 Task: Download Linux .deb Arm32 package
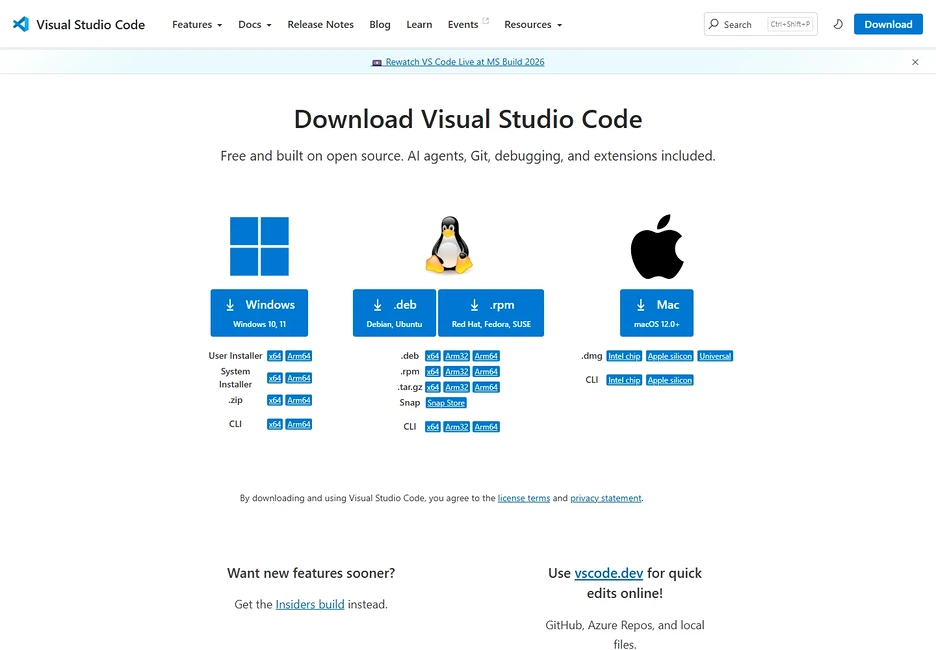click(457, 356)
